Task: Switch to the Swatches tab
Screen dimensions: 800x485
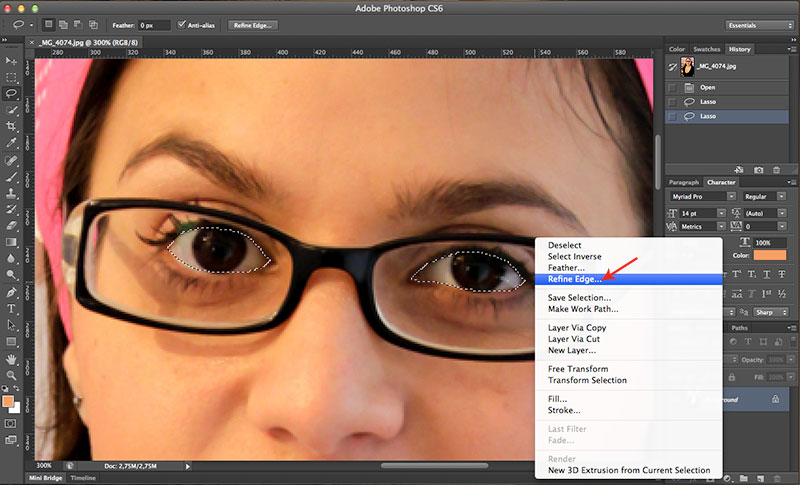Action: click(x=709, y=49)
